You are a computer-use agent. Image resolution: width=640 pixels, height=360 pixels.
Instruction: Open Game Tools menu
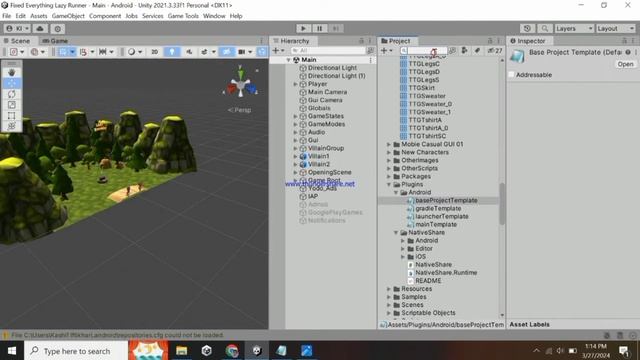point(183,16)
